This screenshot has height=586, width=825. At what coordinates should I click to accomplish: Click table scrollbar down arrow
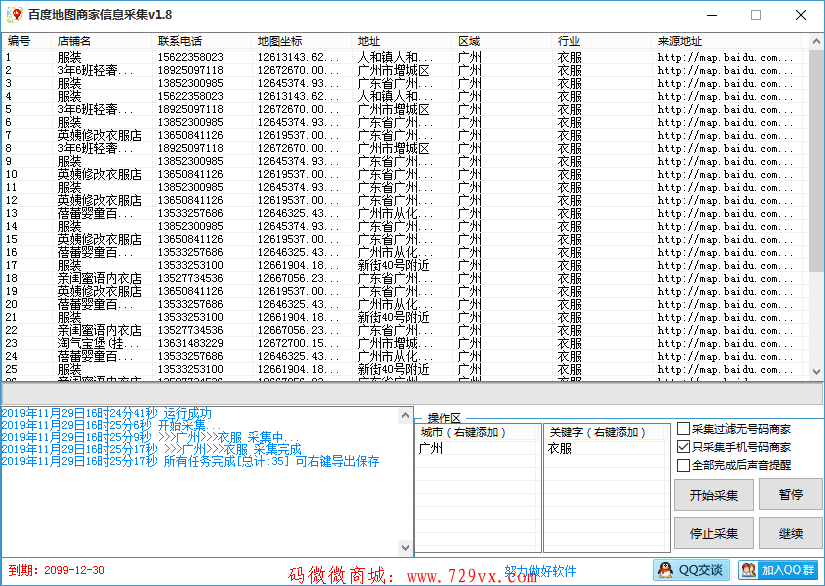point(816,372)
